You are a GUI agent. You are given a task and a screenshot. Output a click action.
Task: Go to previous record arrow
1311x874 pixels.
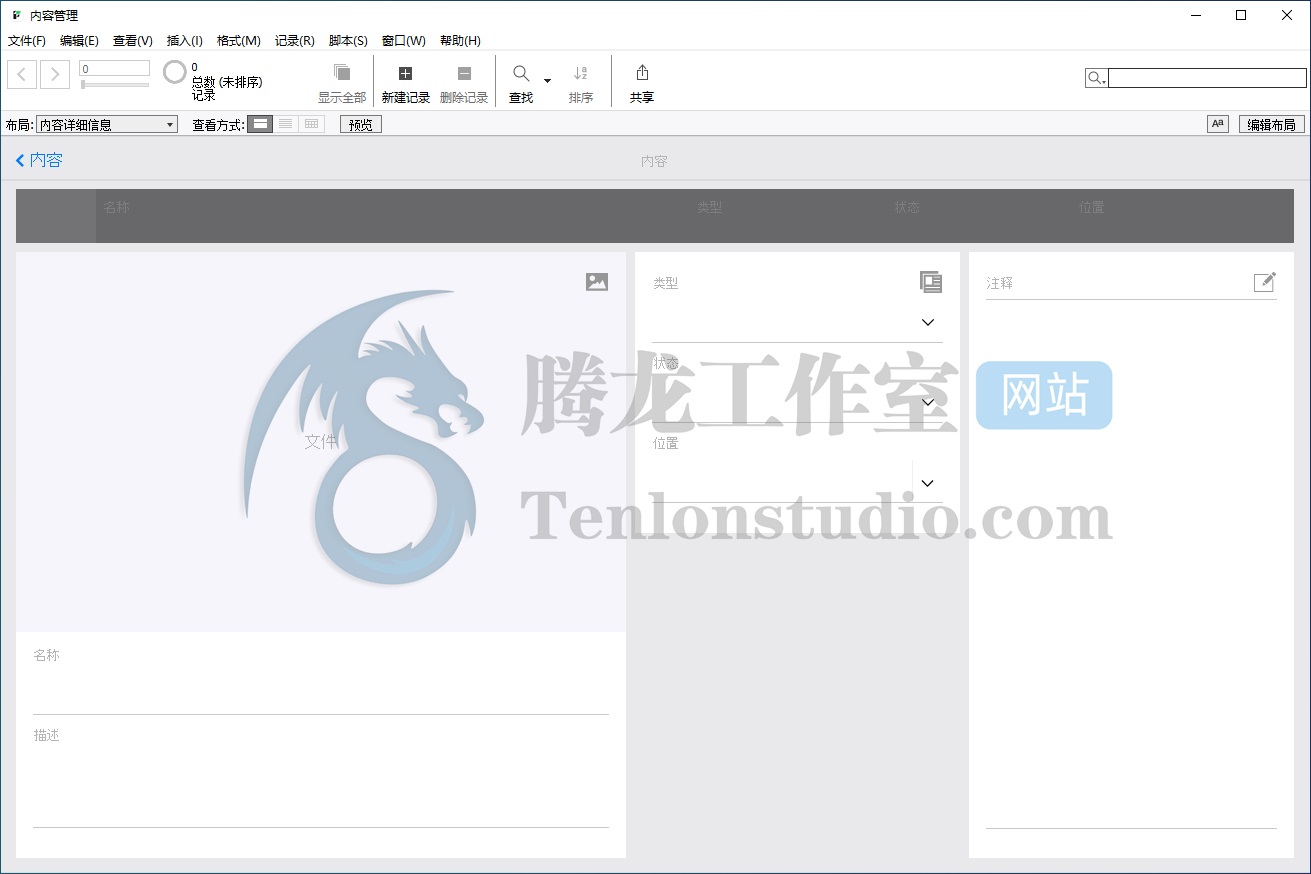coord(22,74)
